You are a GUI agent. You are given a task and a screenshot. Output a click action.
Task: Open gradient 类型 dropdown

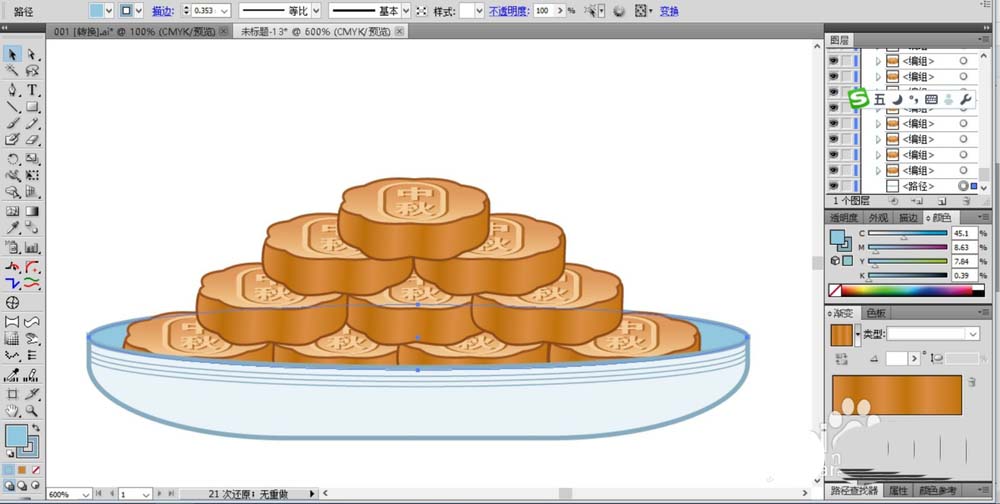pos(973,334)
